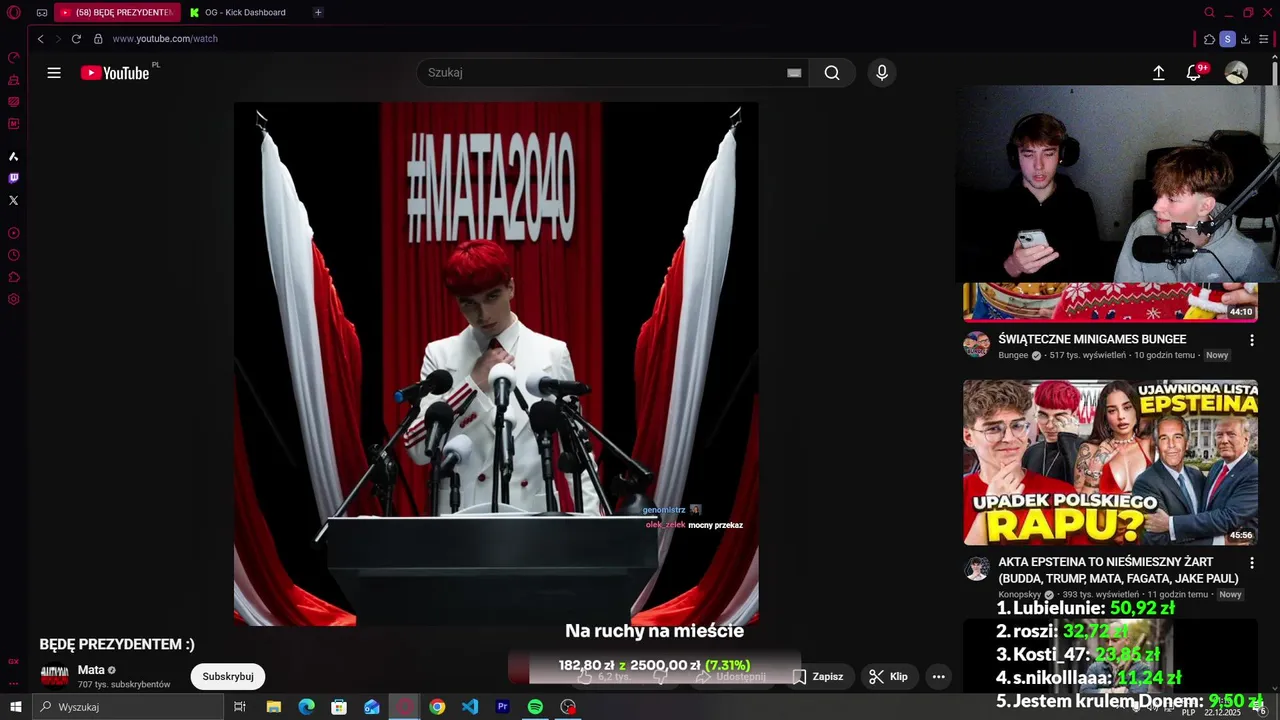Open Spotify from taskbar

click(x=535, y=707)
